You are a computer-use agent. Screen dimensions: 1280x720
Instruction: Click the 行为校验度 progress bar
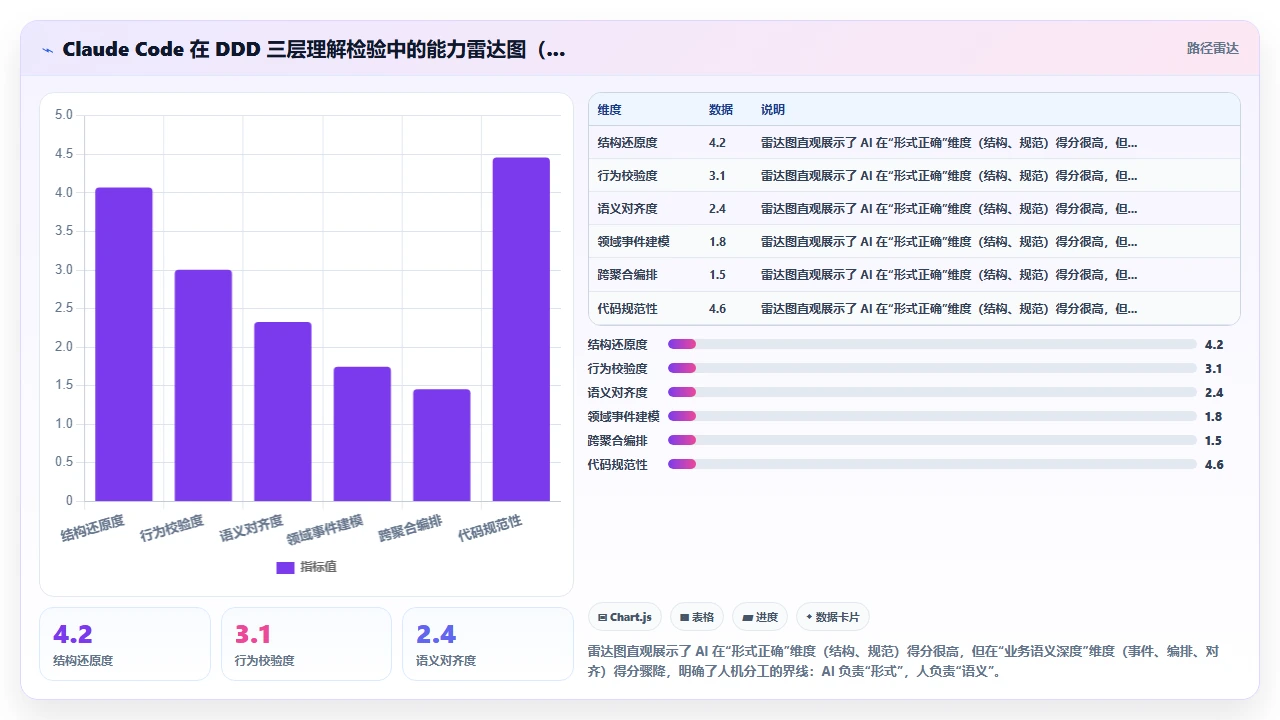coord(932,368)
